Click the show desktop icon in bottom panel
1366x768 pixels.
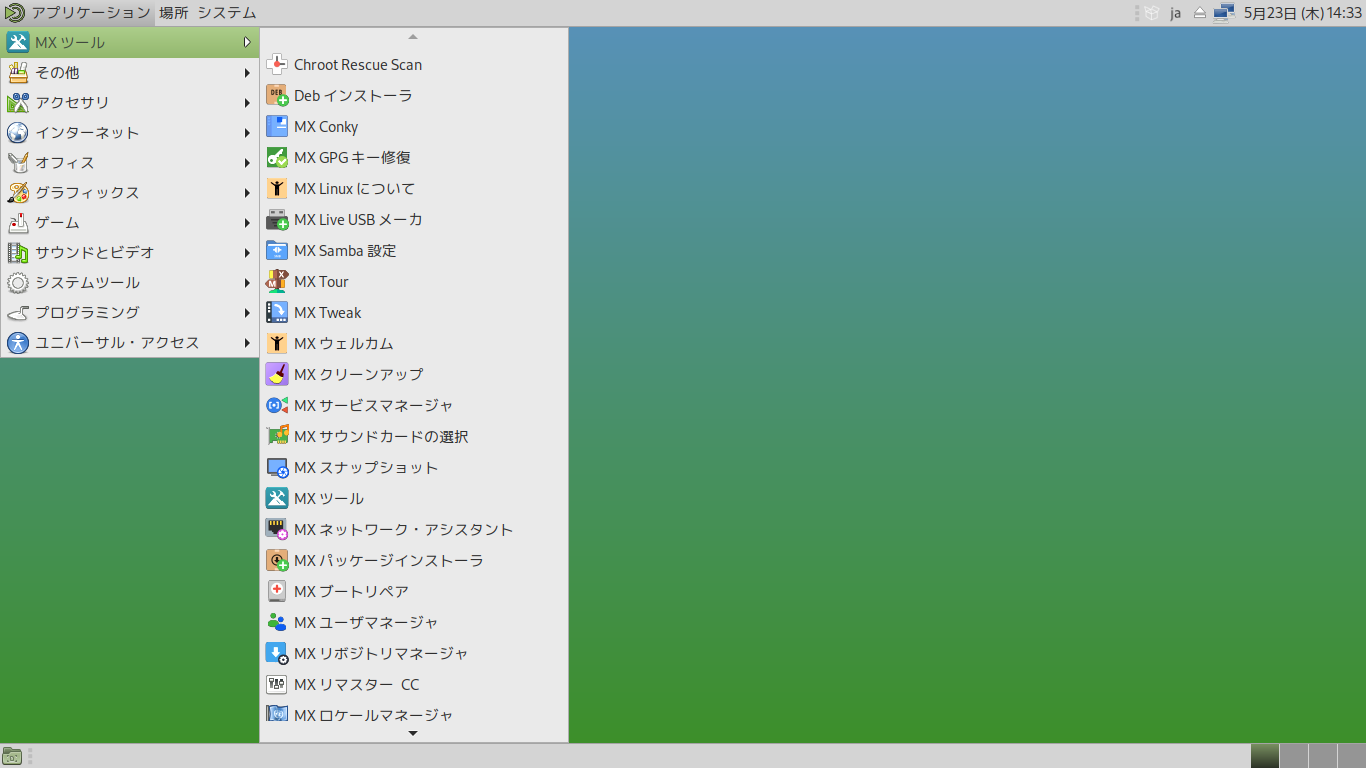pyautogui.click(x=12, y=756)
